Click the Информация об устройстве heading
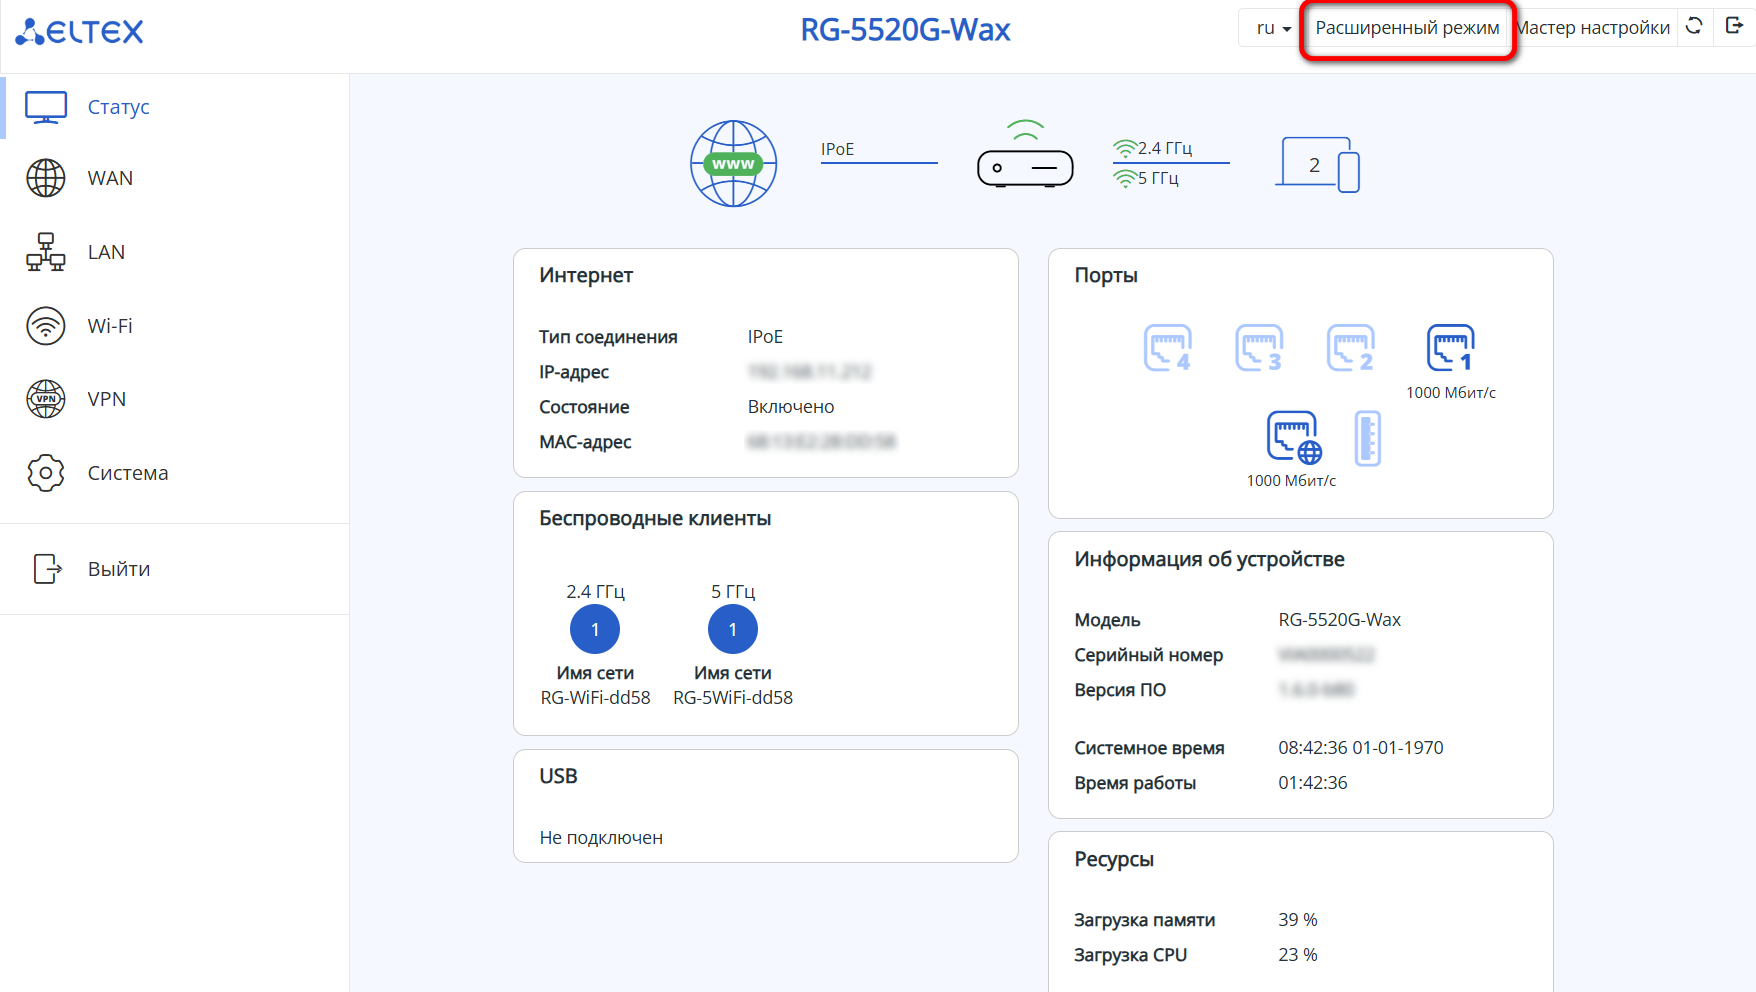This screenshot has width=1756, height=992. click(x=1209, y=559)
